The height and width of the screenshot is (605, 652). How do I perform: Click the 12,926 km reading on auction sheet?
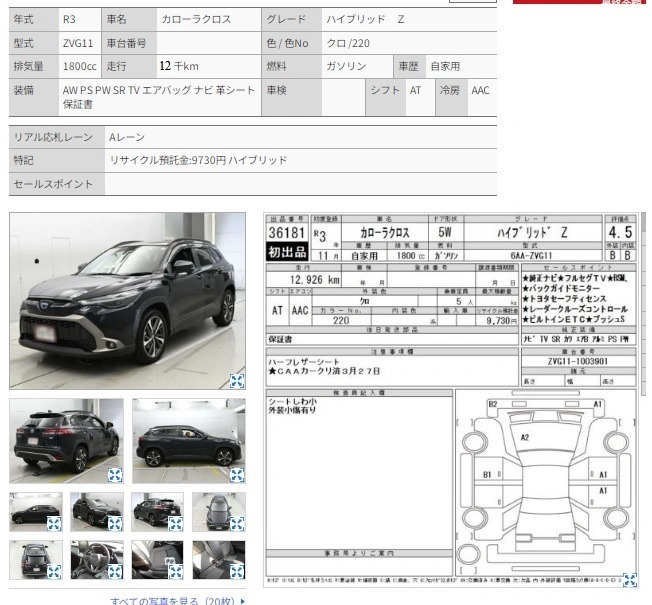coord(315,279)
